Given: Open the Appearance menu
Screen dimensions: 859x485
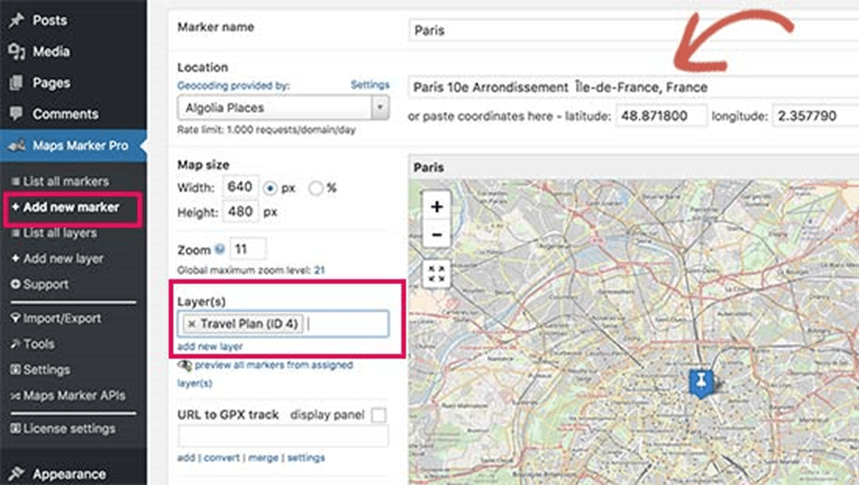Looking at the screenshot, I should 69,473.
